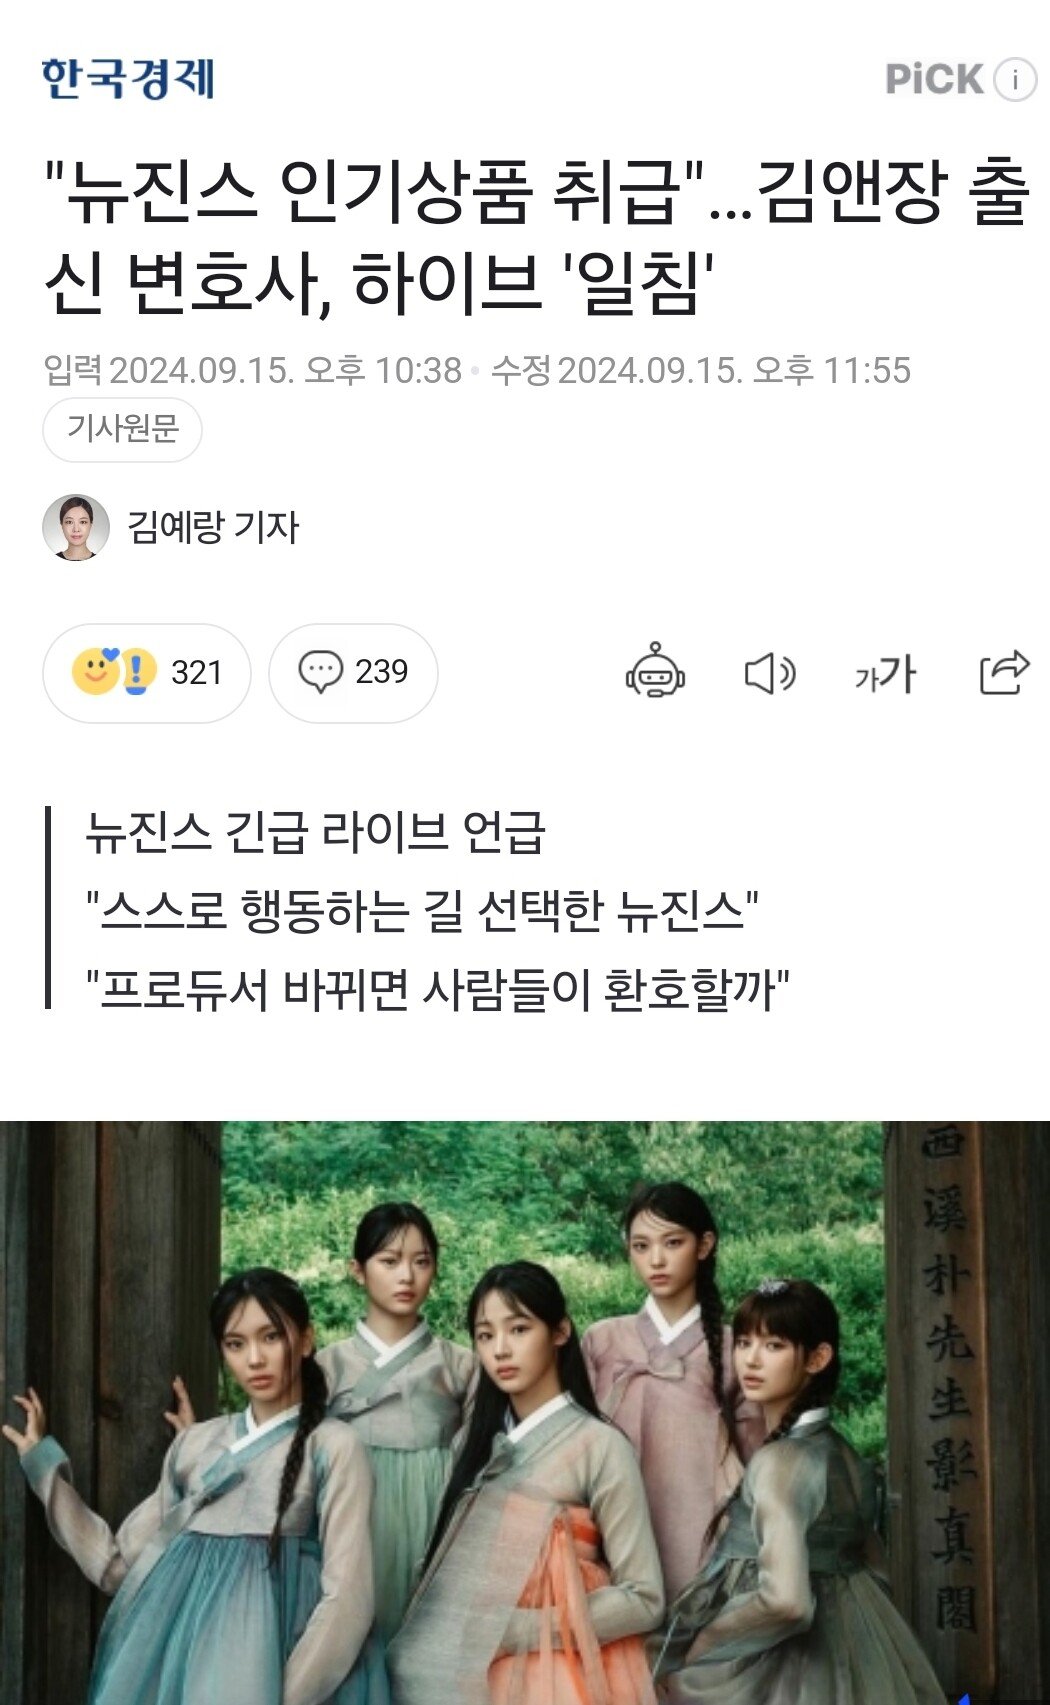The height and width of the screenshot is (1705, 1050).
Task: Open the PiCK info circle icon
Action: 1015,79
